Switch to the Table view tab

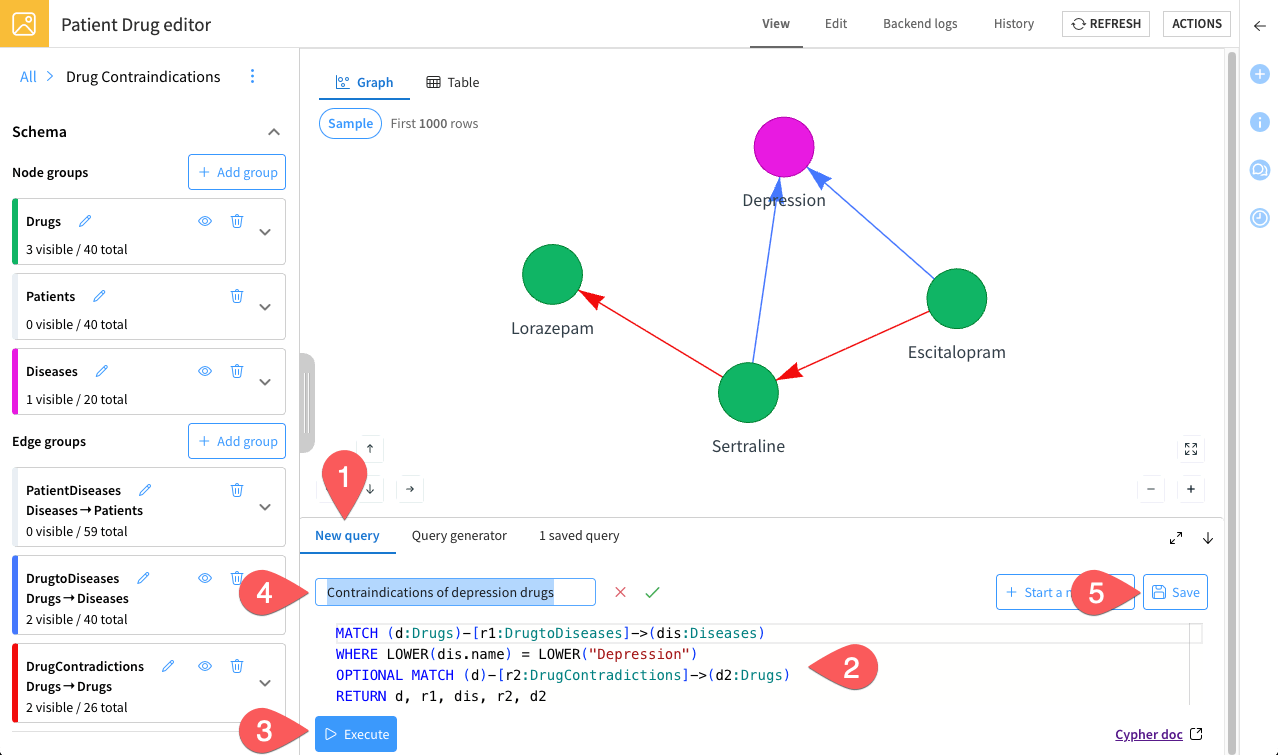tap(453, 83)
